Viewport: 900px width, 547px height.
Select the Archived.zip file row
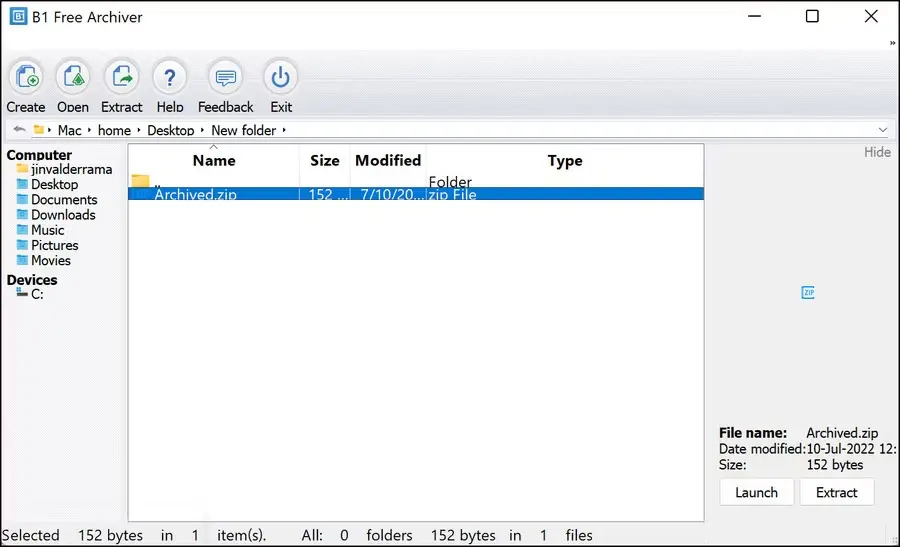pos(416,194)
